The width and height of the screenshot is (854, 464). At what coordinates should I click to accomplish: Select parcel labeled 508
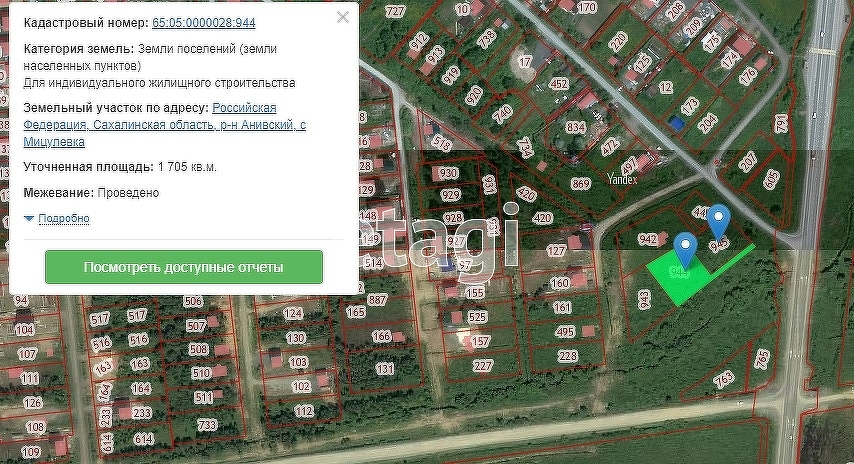click(x=198, y=349)
